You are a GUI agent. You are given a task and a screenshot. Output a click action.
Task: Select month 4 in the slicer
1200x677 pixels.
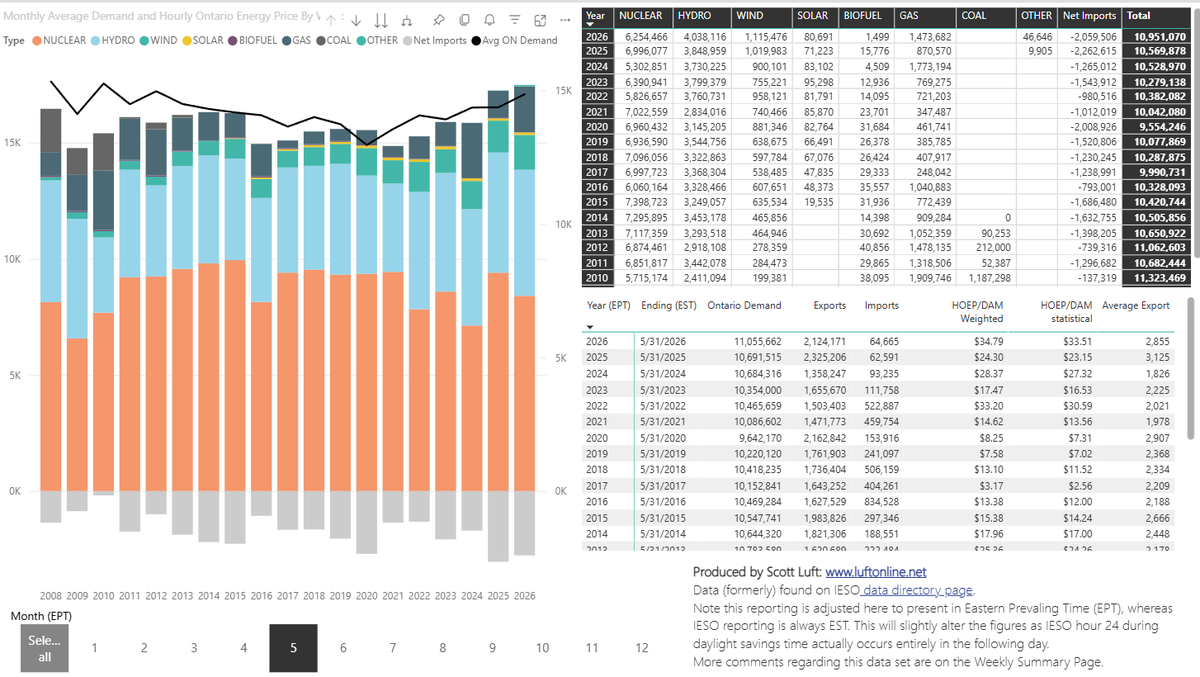coord(244,648)
